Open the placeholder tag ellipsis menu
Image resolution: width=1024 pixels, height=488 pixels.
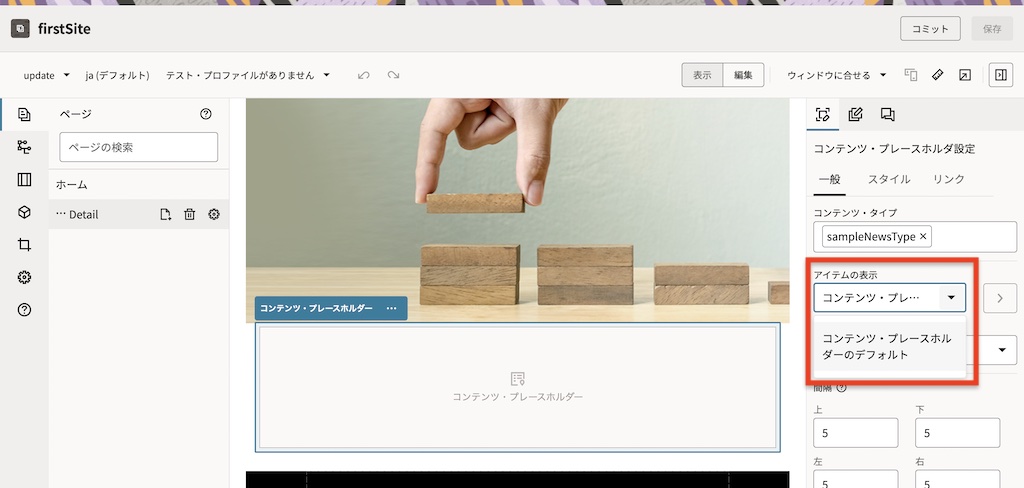tap(391, 308)
